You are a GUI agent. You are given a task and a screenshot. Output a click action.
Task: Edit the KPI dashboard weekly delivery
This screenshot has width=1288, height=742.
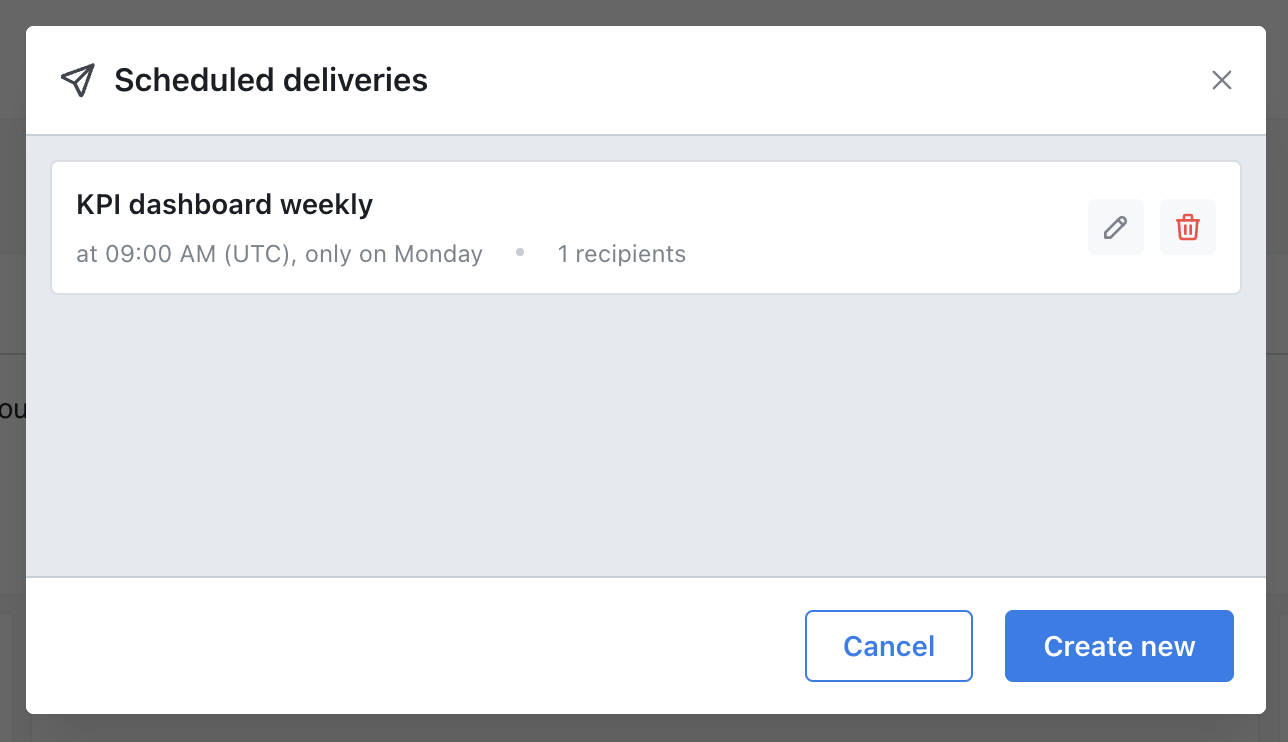coord(1115,227)
